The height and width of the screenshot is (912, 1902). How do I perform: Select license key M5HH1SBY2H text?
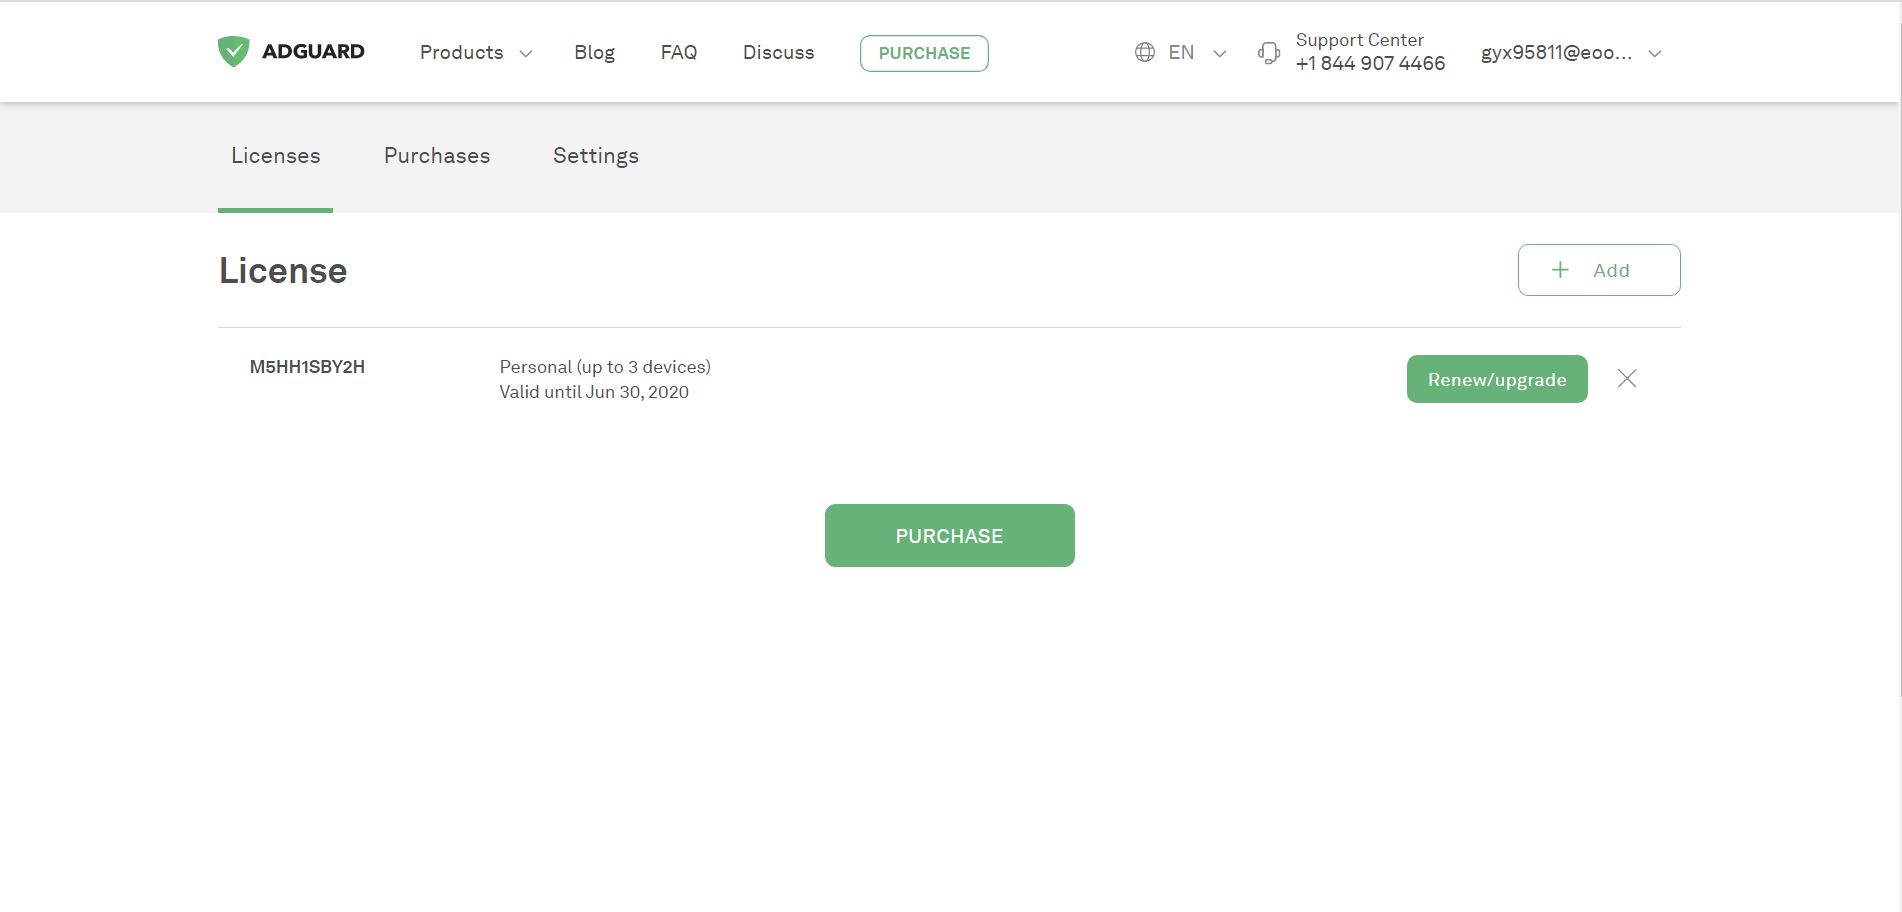pyautogui.click(x=307, y=367)
